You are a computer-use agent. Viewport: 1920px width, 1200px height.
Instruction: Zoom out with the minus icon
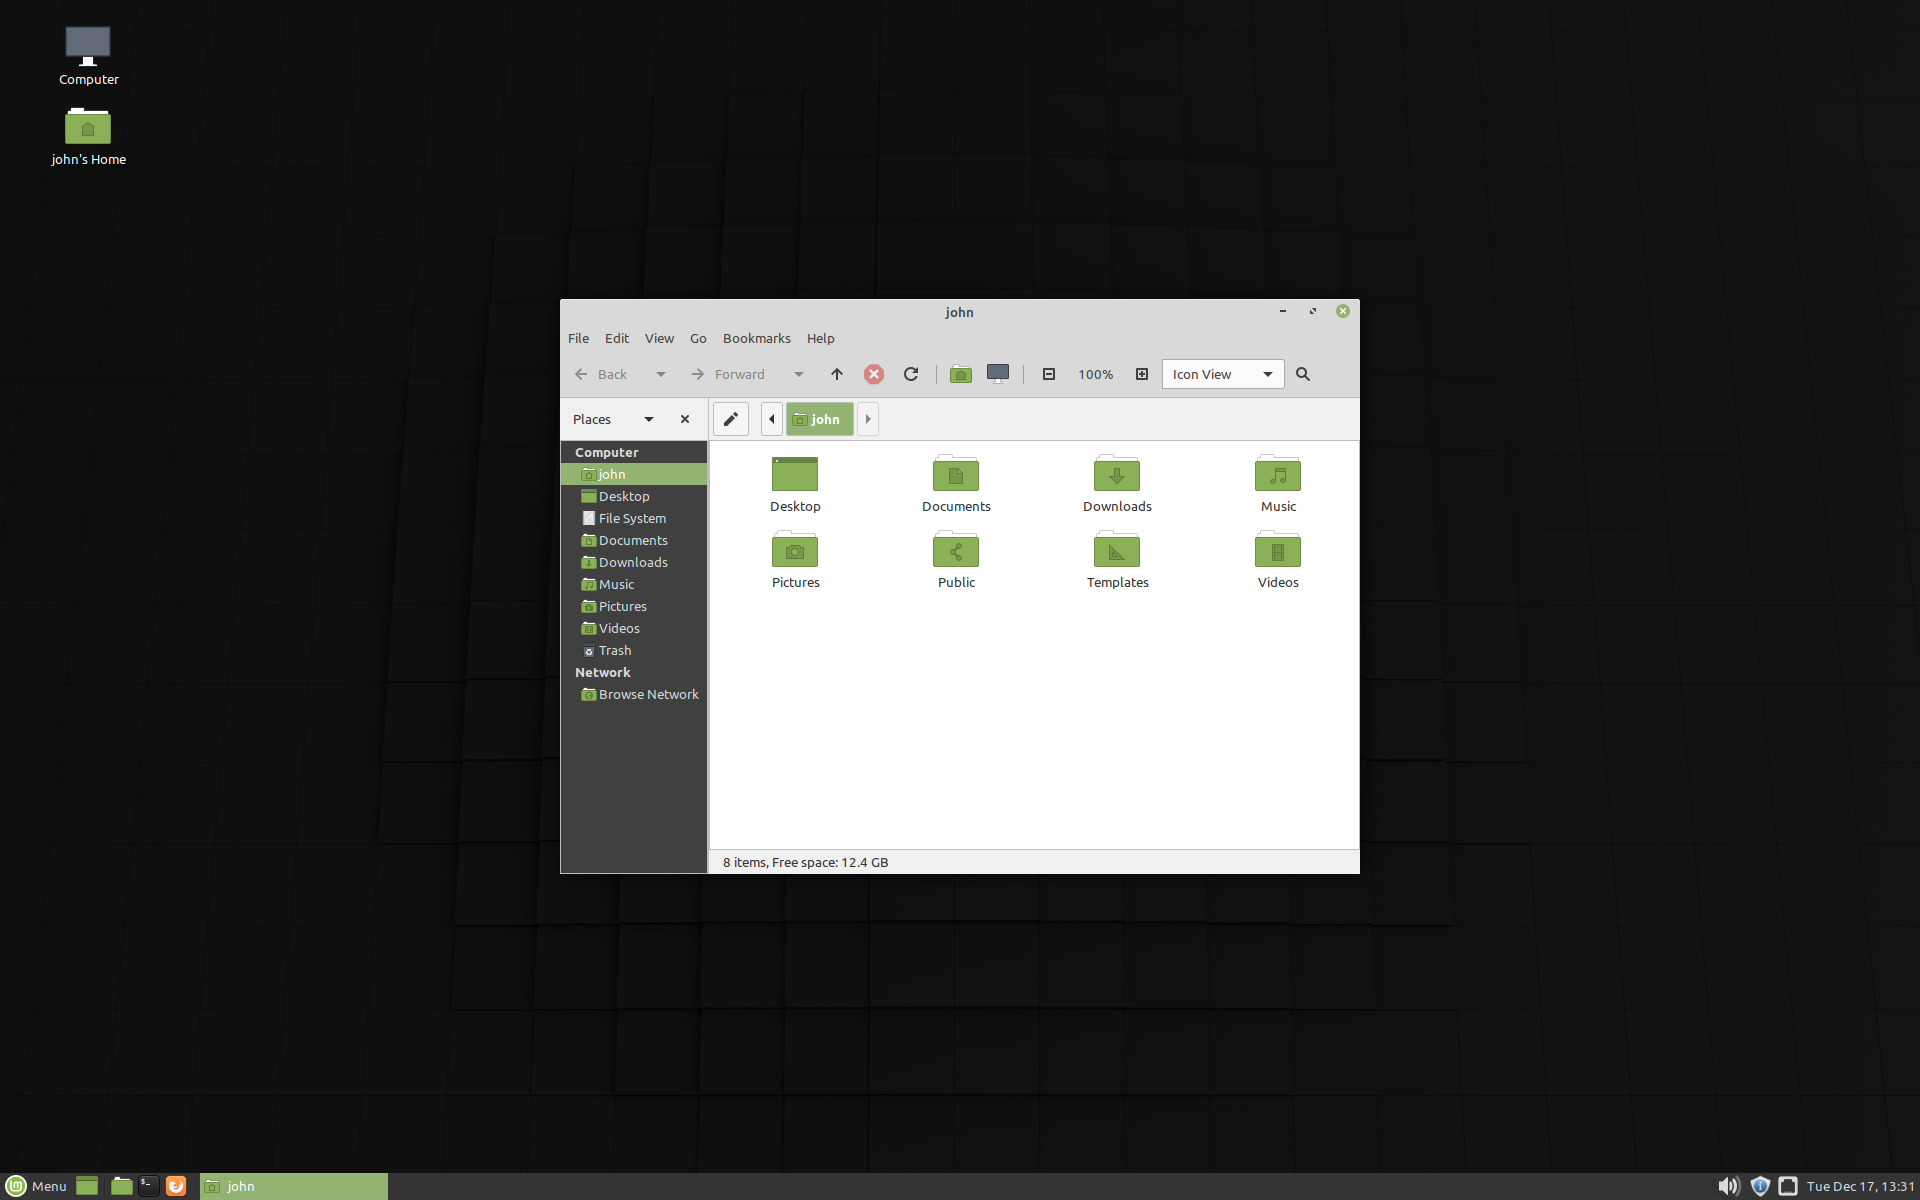click(x=1049, y=374)
